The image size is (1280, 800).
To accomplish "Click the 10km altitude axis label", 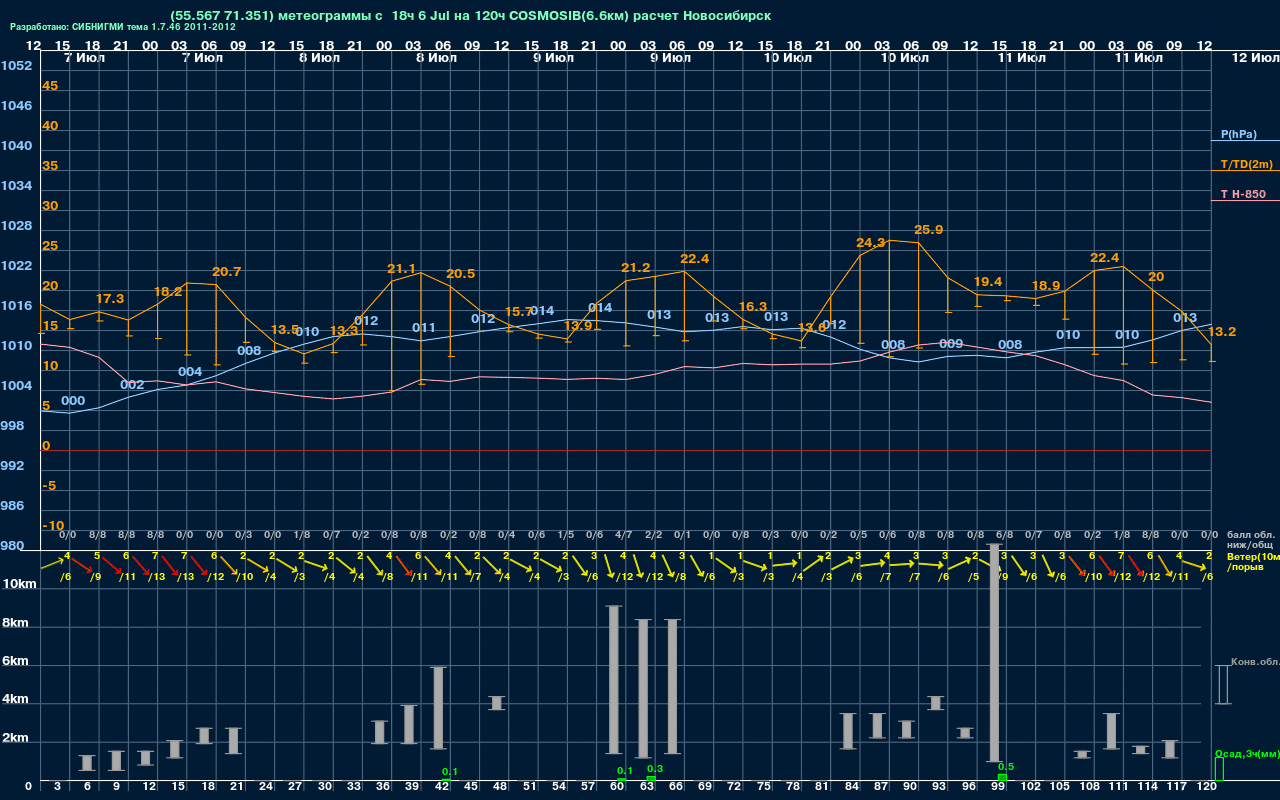I will (x=20, y=584).
